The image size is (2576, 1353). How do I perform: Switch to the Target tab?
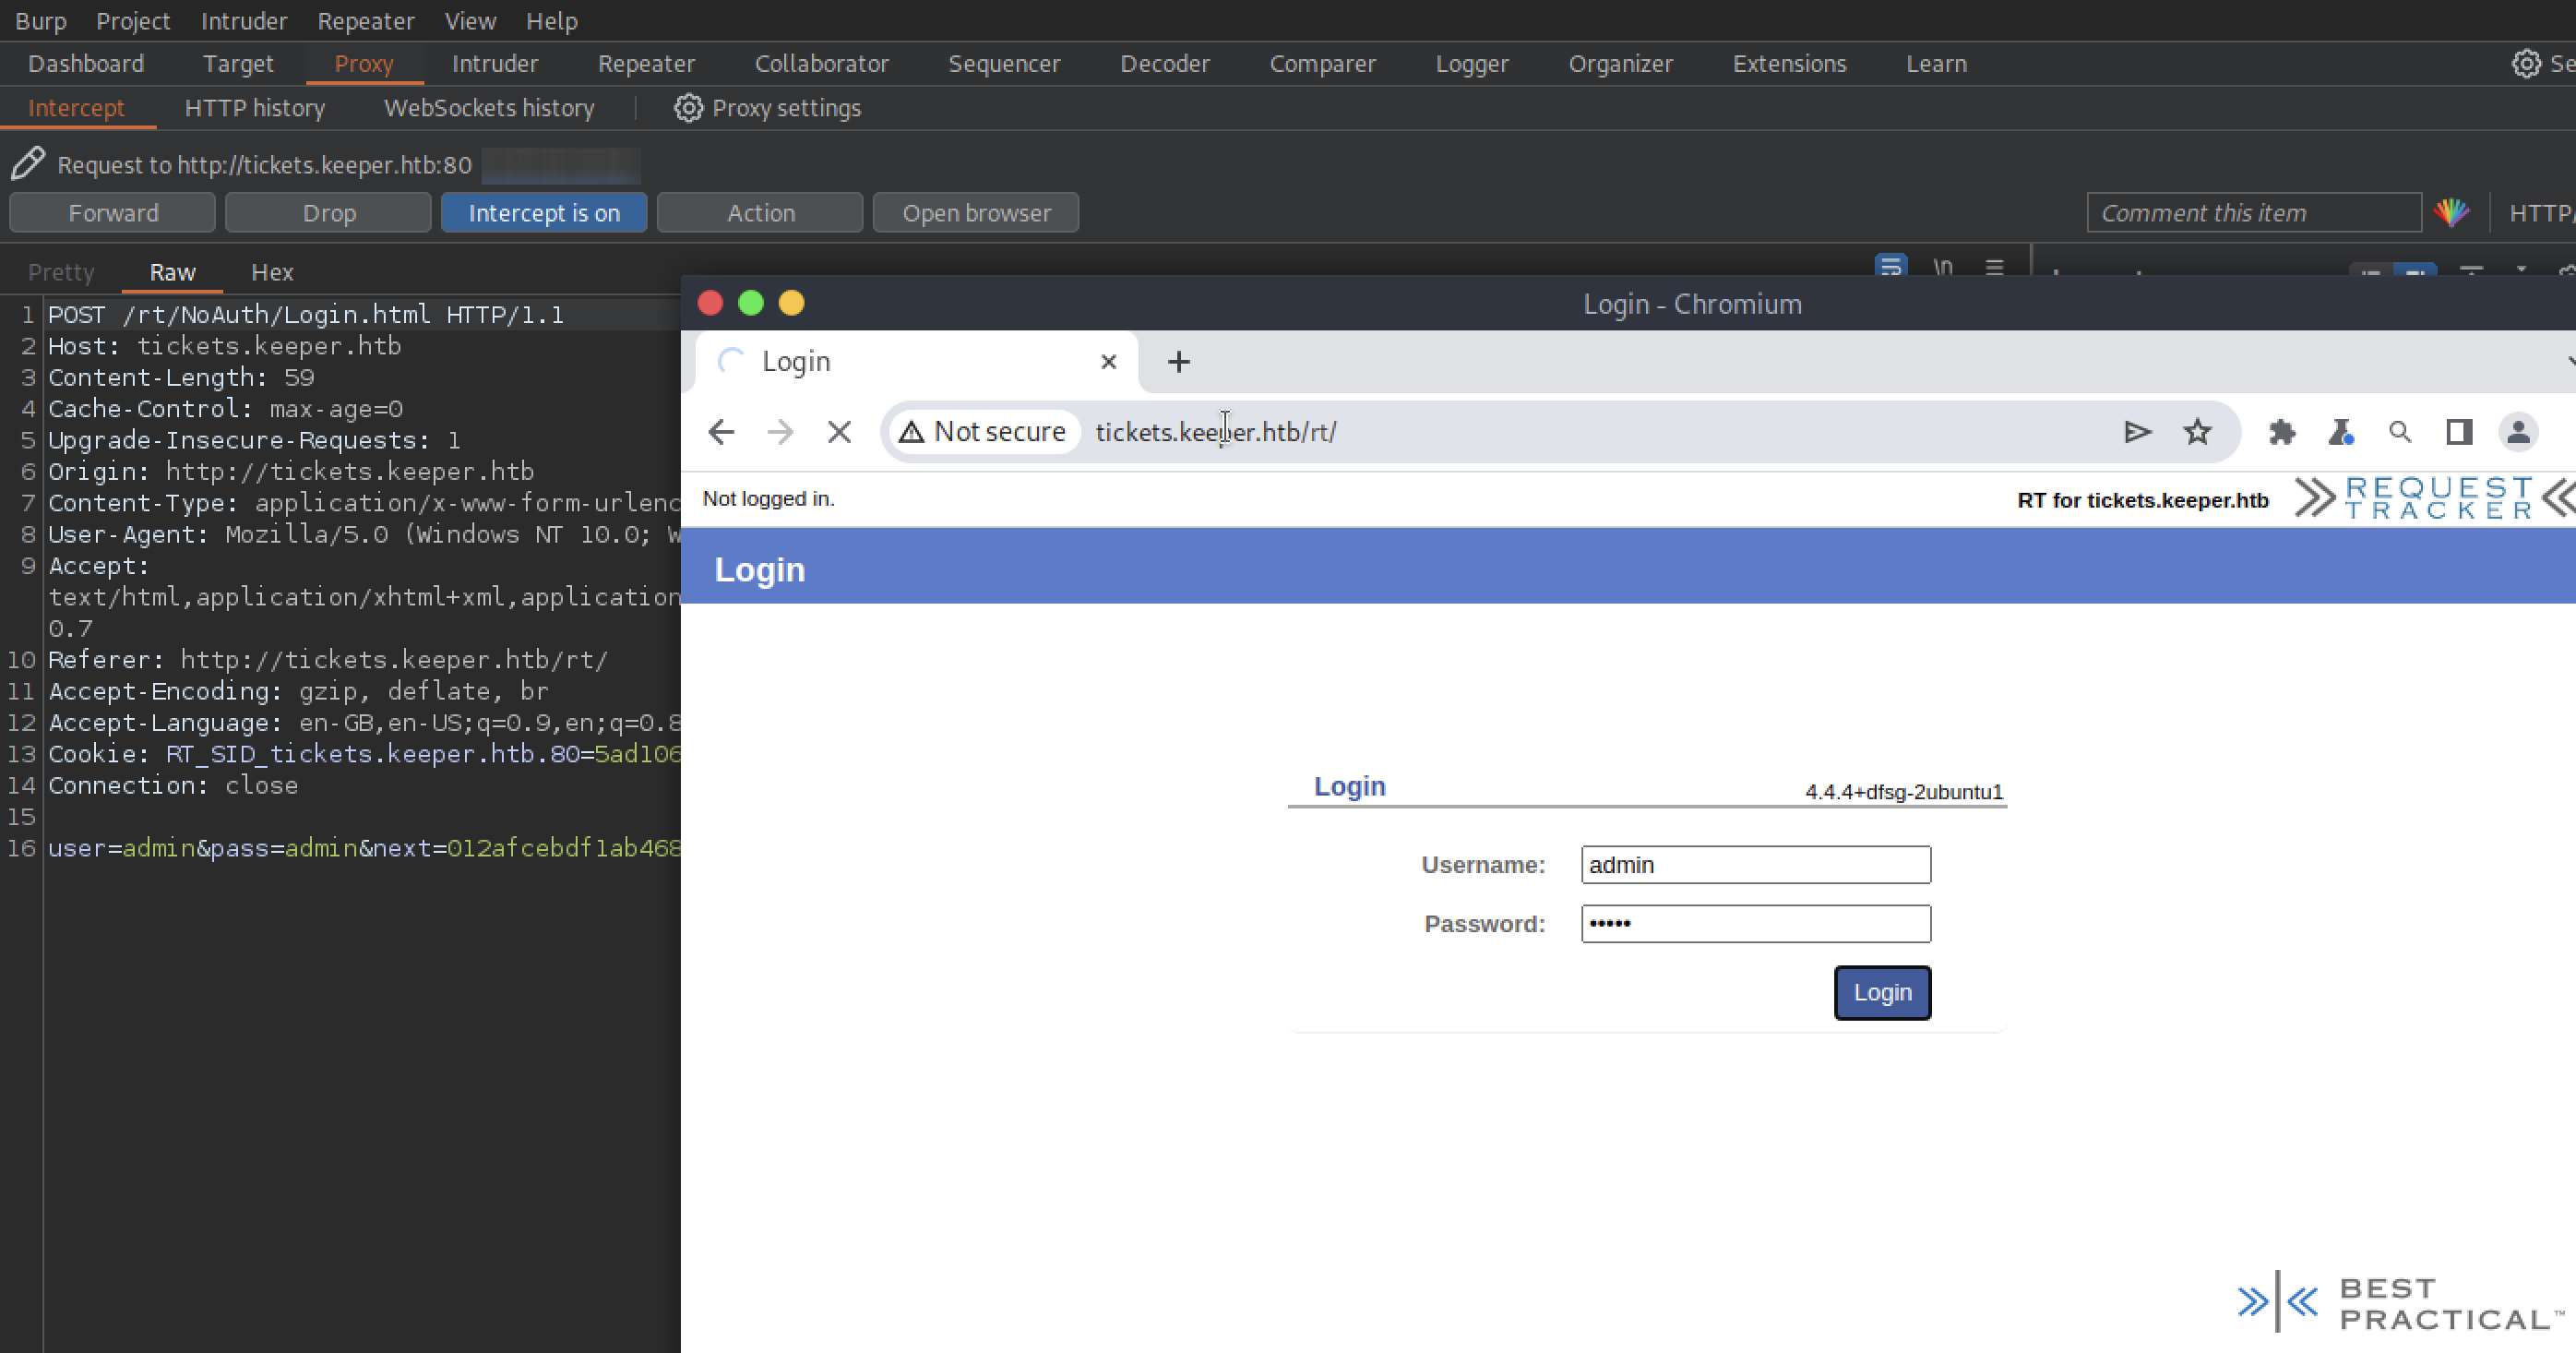(238, 64)
